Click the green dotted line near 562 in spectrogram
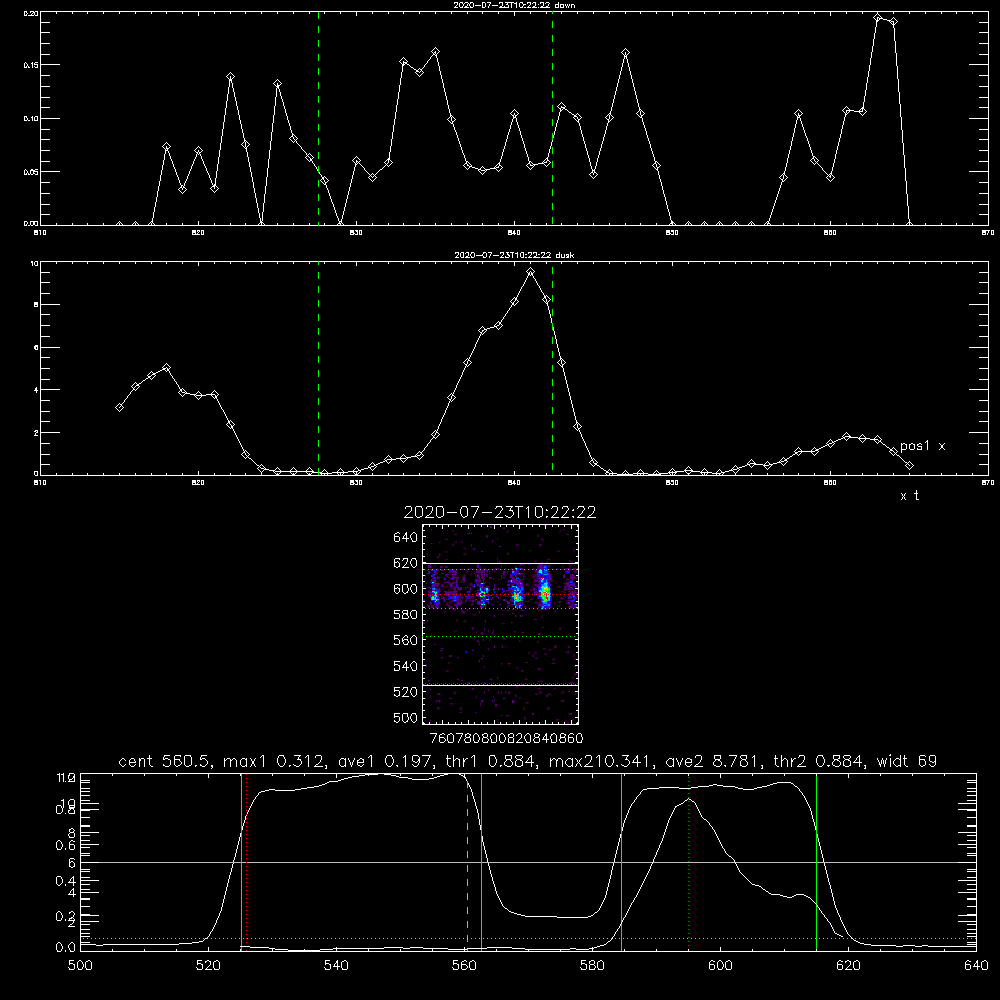 pos(500,636)
